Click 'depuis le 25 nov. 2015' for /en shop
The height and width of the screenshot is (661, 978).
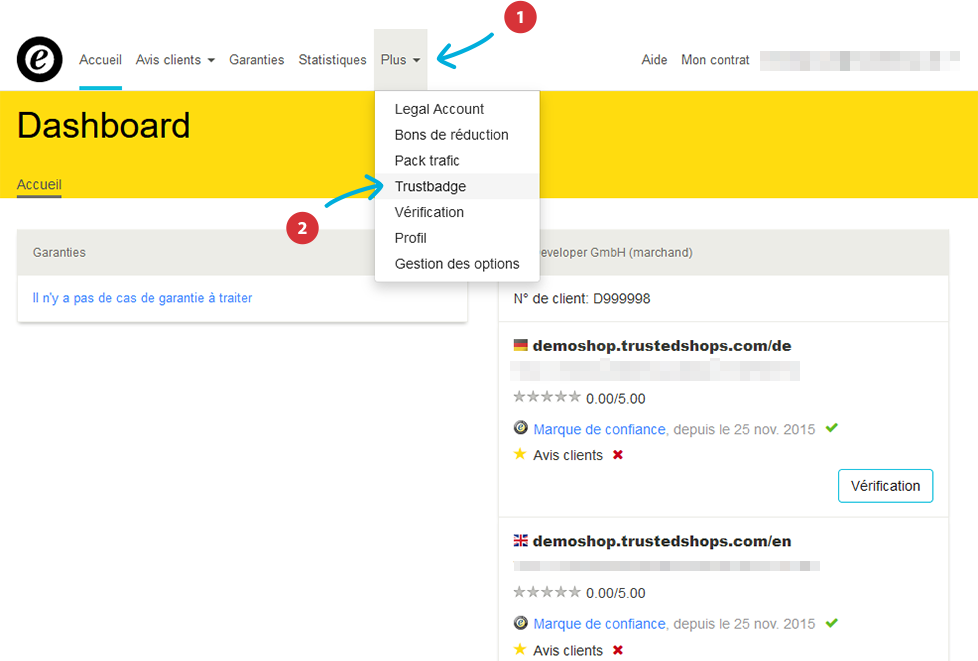[744, 624]
